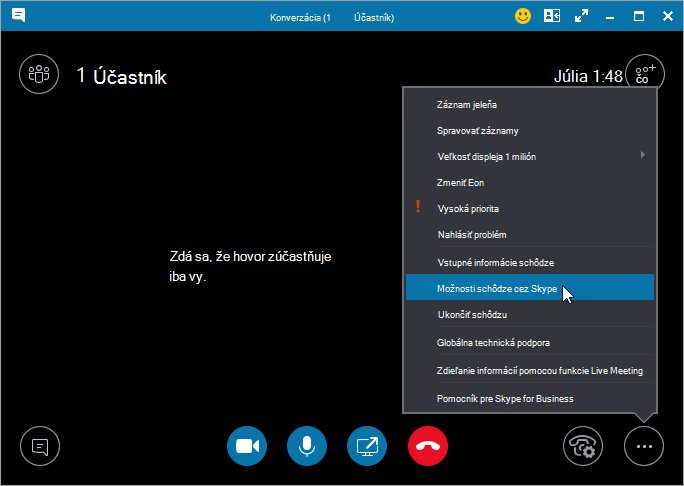The width and height of the screenshot is (684, 486).
Task: Choose Nahlásiť problém menu option
Action: [530, 235]
